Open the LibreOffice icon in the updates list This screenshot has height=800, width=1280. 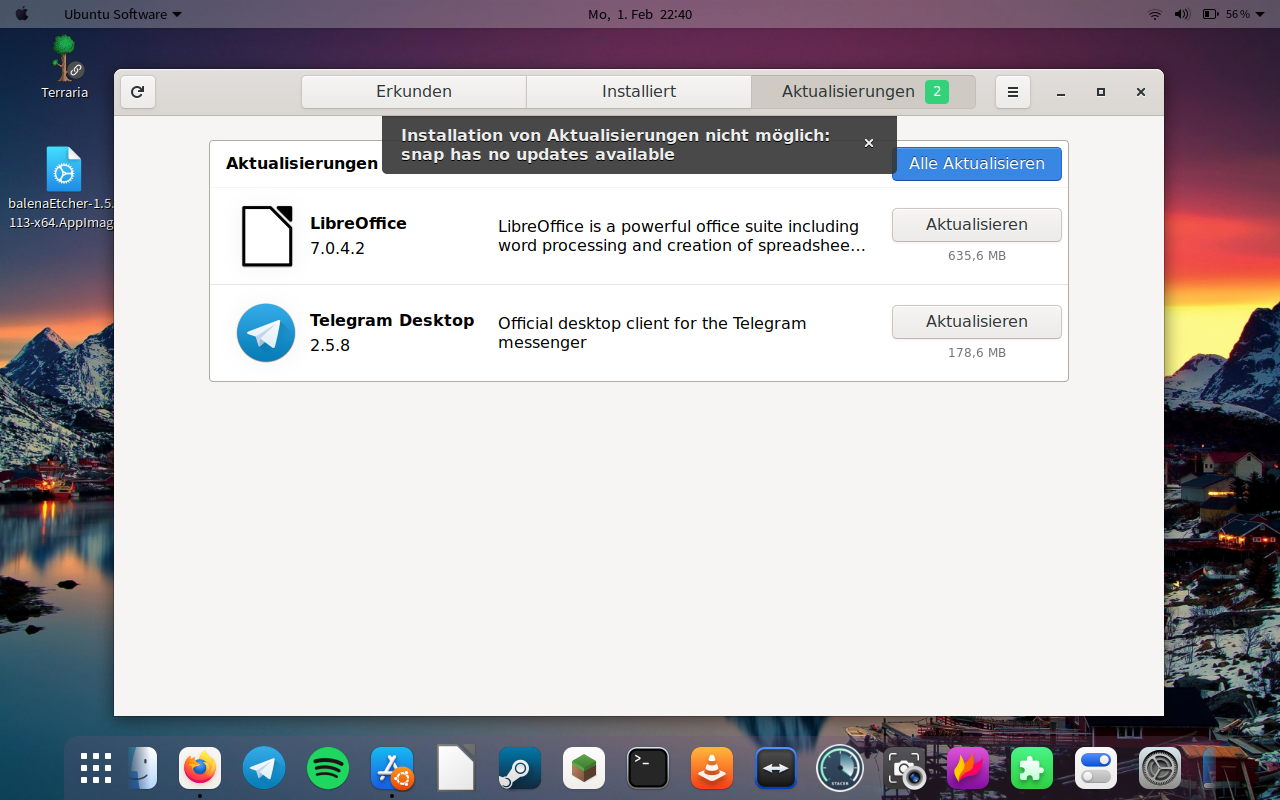tap(267, 236)
